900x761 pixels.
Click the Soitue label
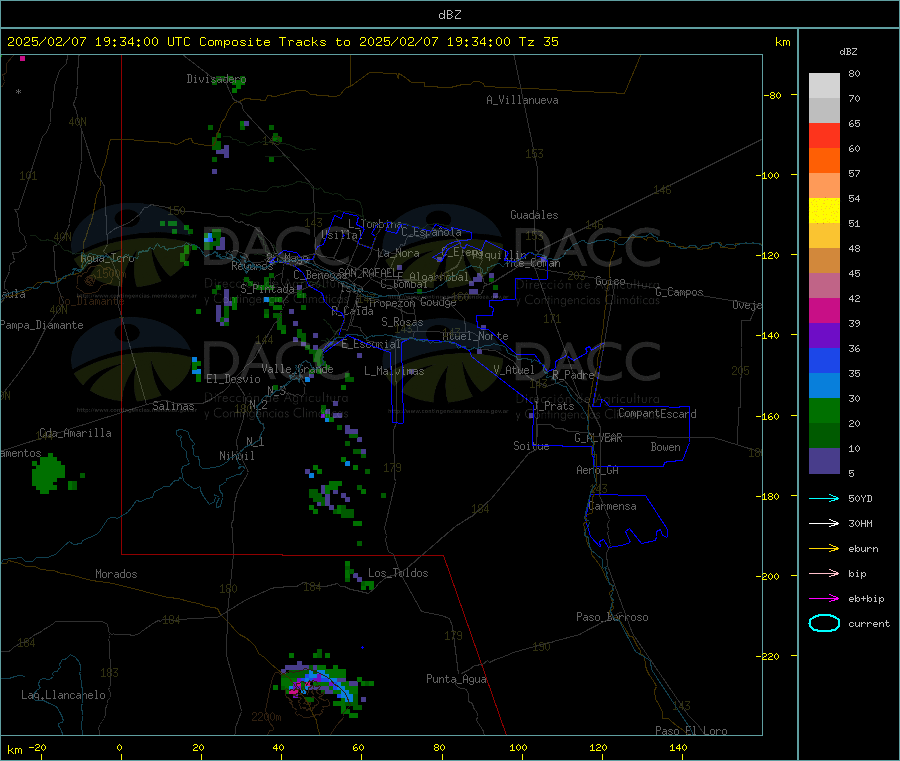point(531,446)
